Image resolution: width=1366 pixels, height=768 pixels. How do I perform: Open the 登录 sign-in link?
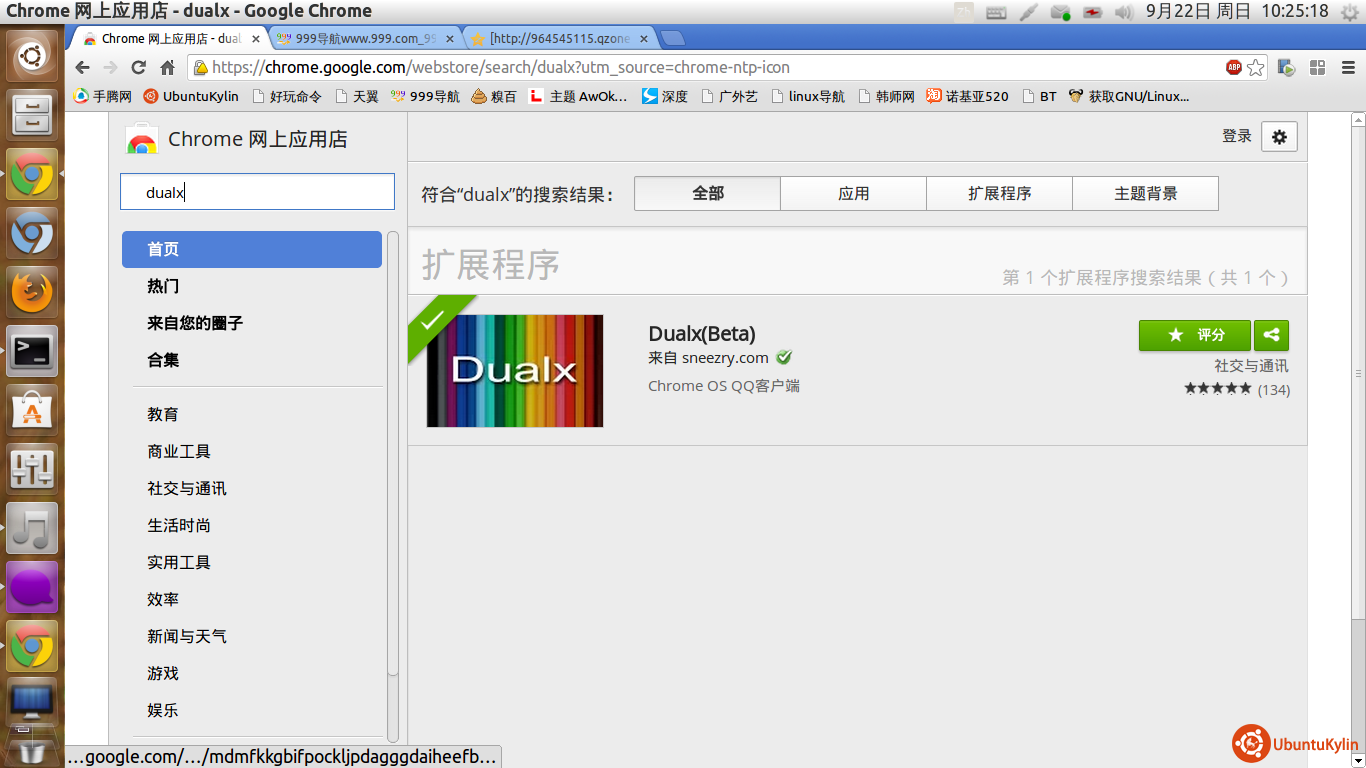pos(1236,136)
